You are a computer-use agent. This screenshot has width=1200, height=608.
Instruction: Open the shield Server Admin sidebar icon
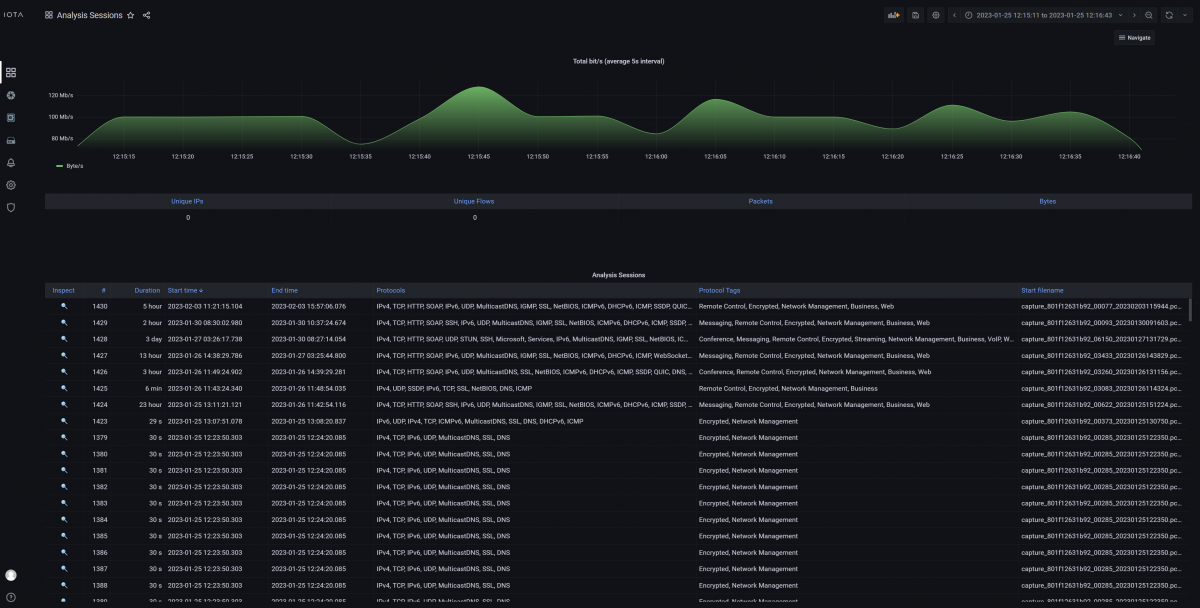point(11,207)
